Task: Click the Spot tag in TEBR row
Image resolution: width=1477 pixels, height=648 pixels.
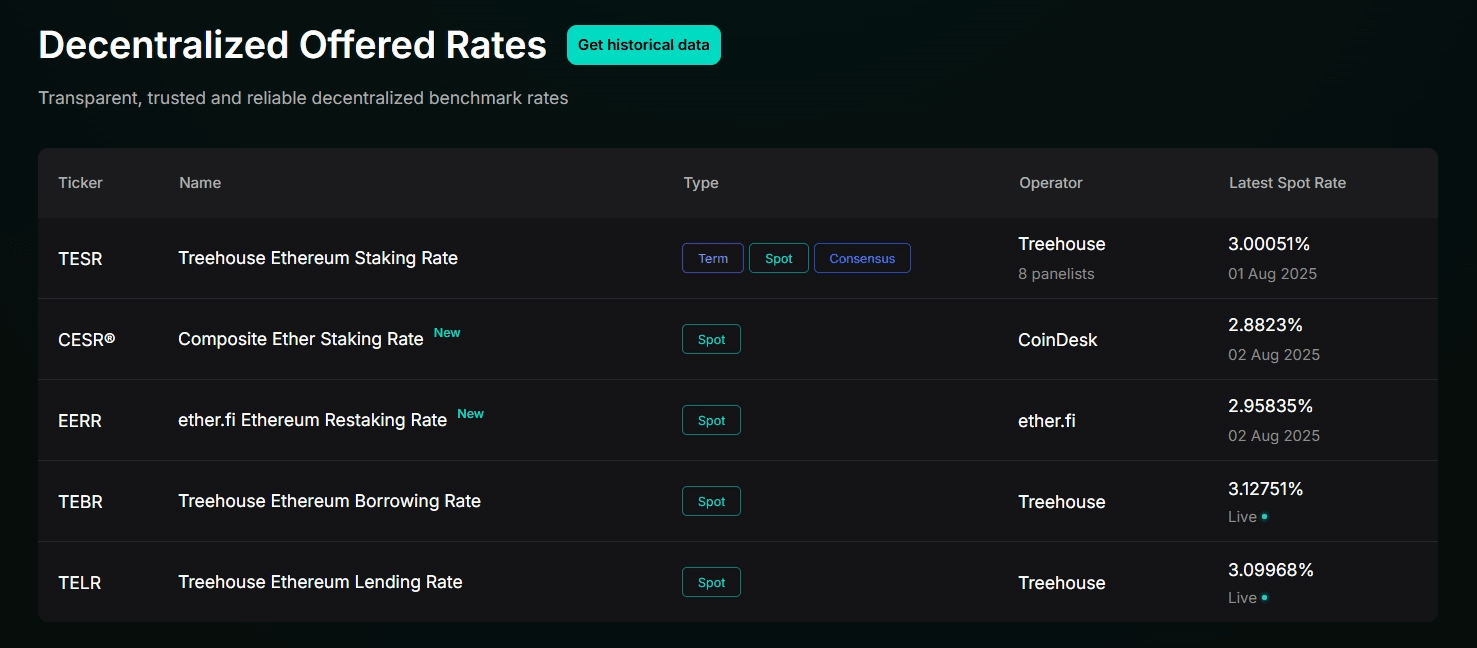Action: [711, 501]
